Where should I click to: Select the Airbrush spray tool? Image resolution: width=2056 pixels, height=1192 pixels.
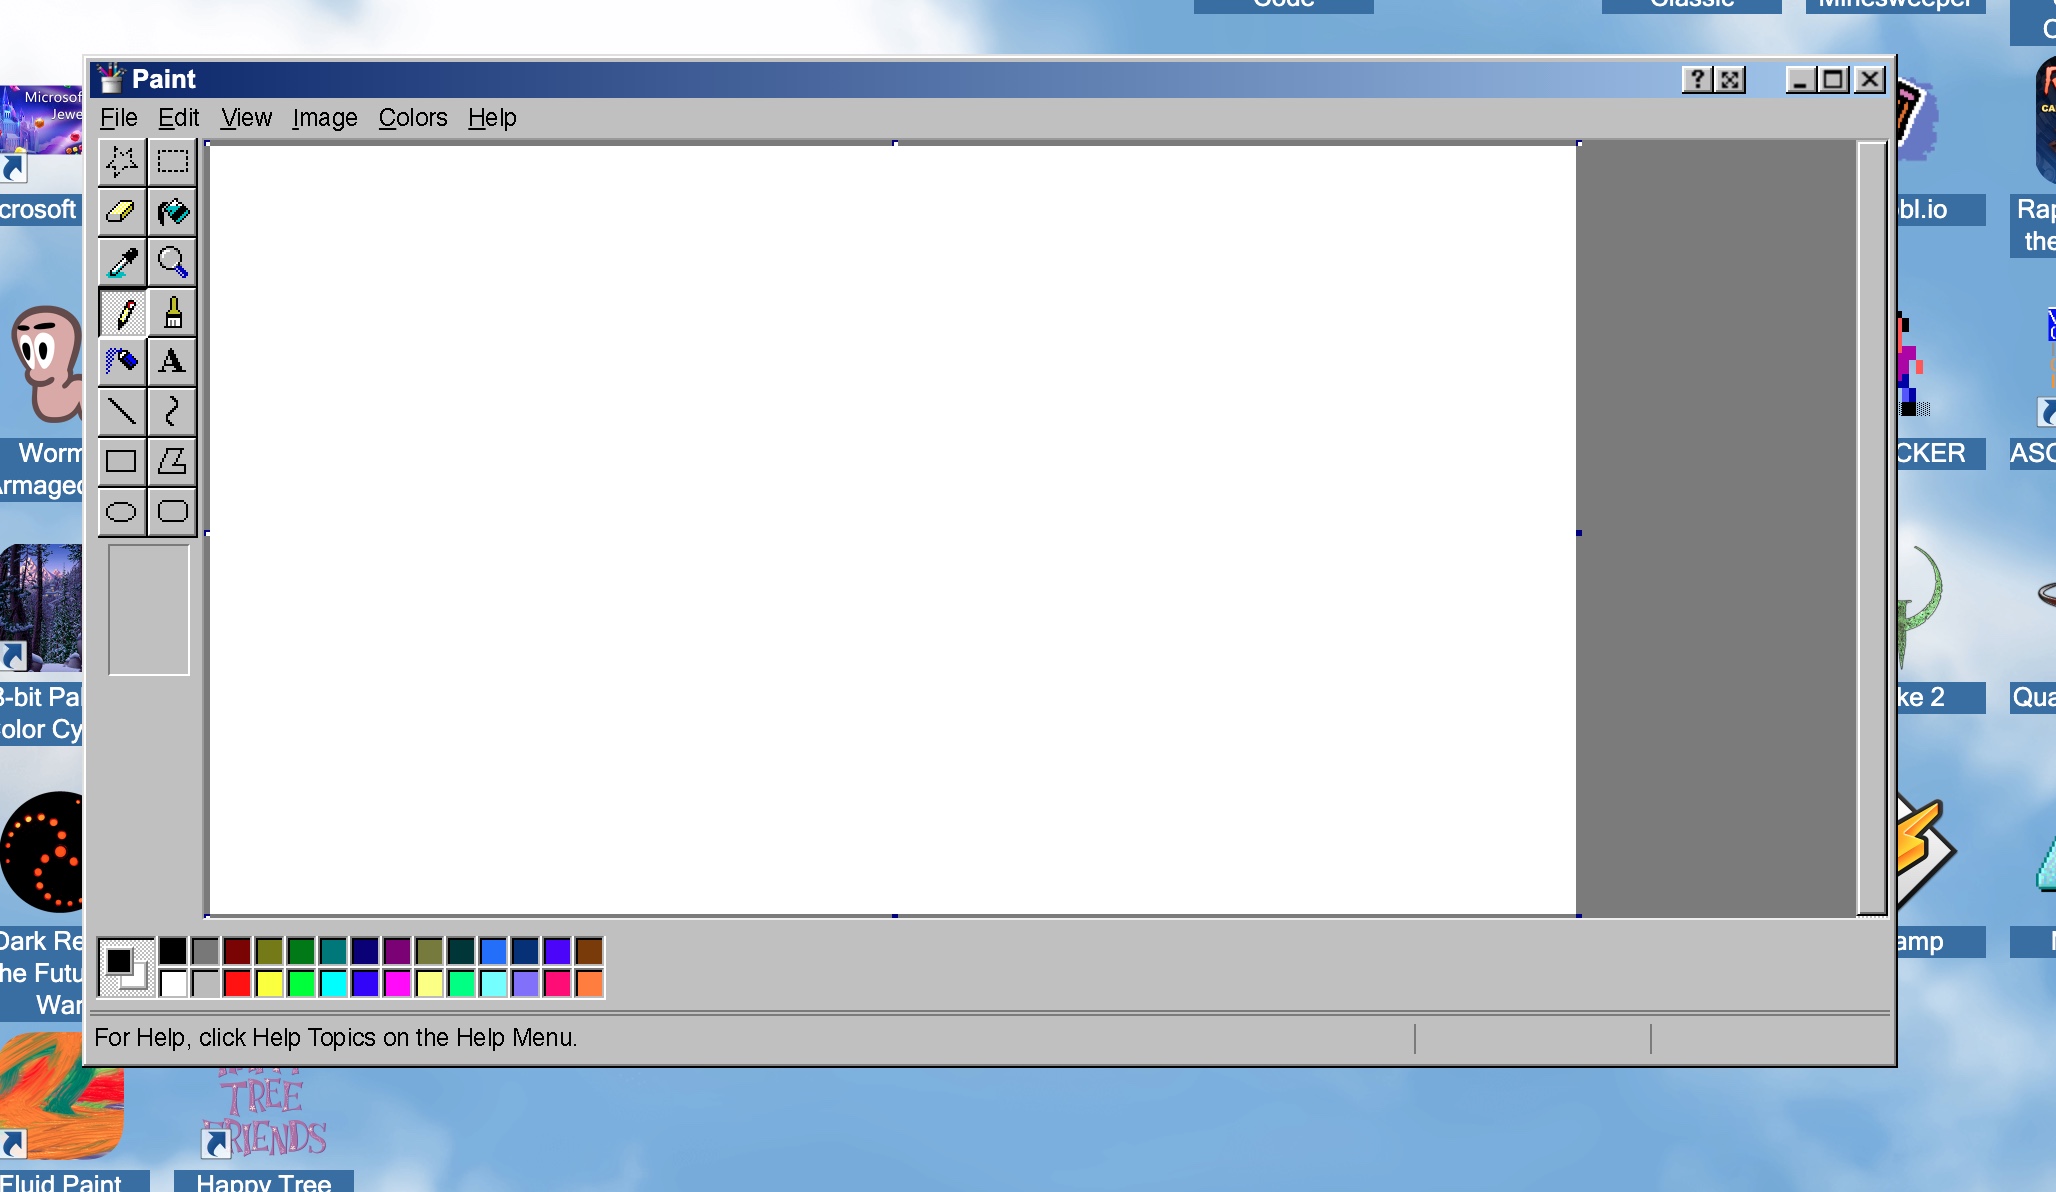pyautogui.click(x=122, y=361)
